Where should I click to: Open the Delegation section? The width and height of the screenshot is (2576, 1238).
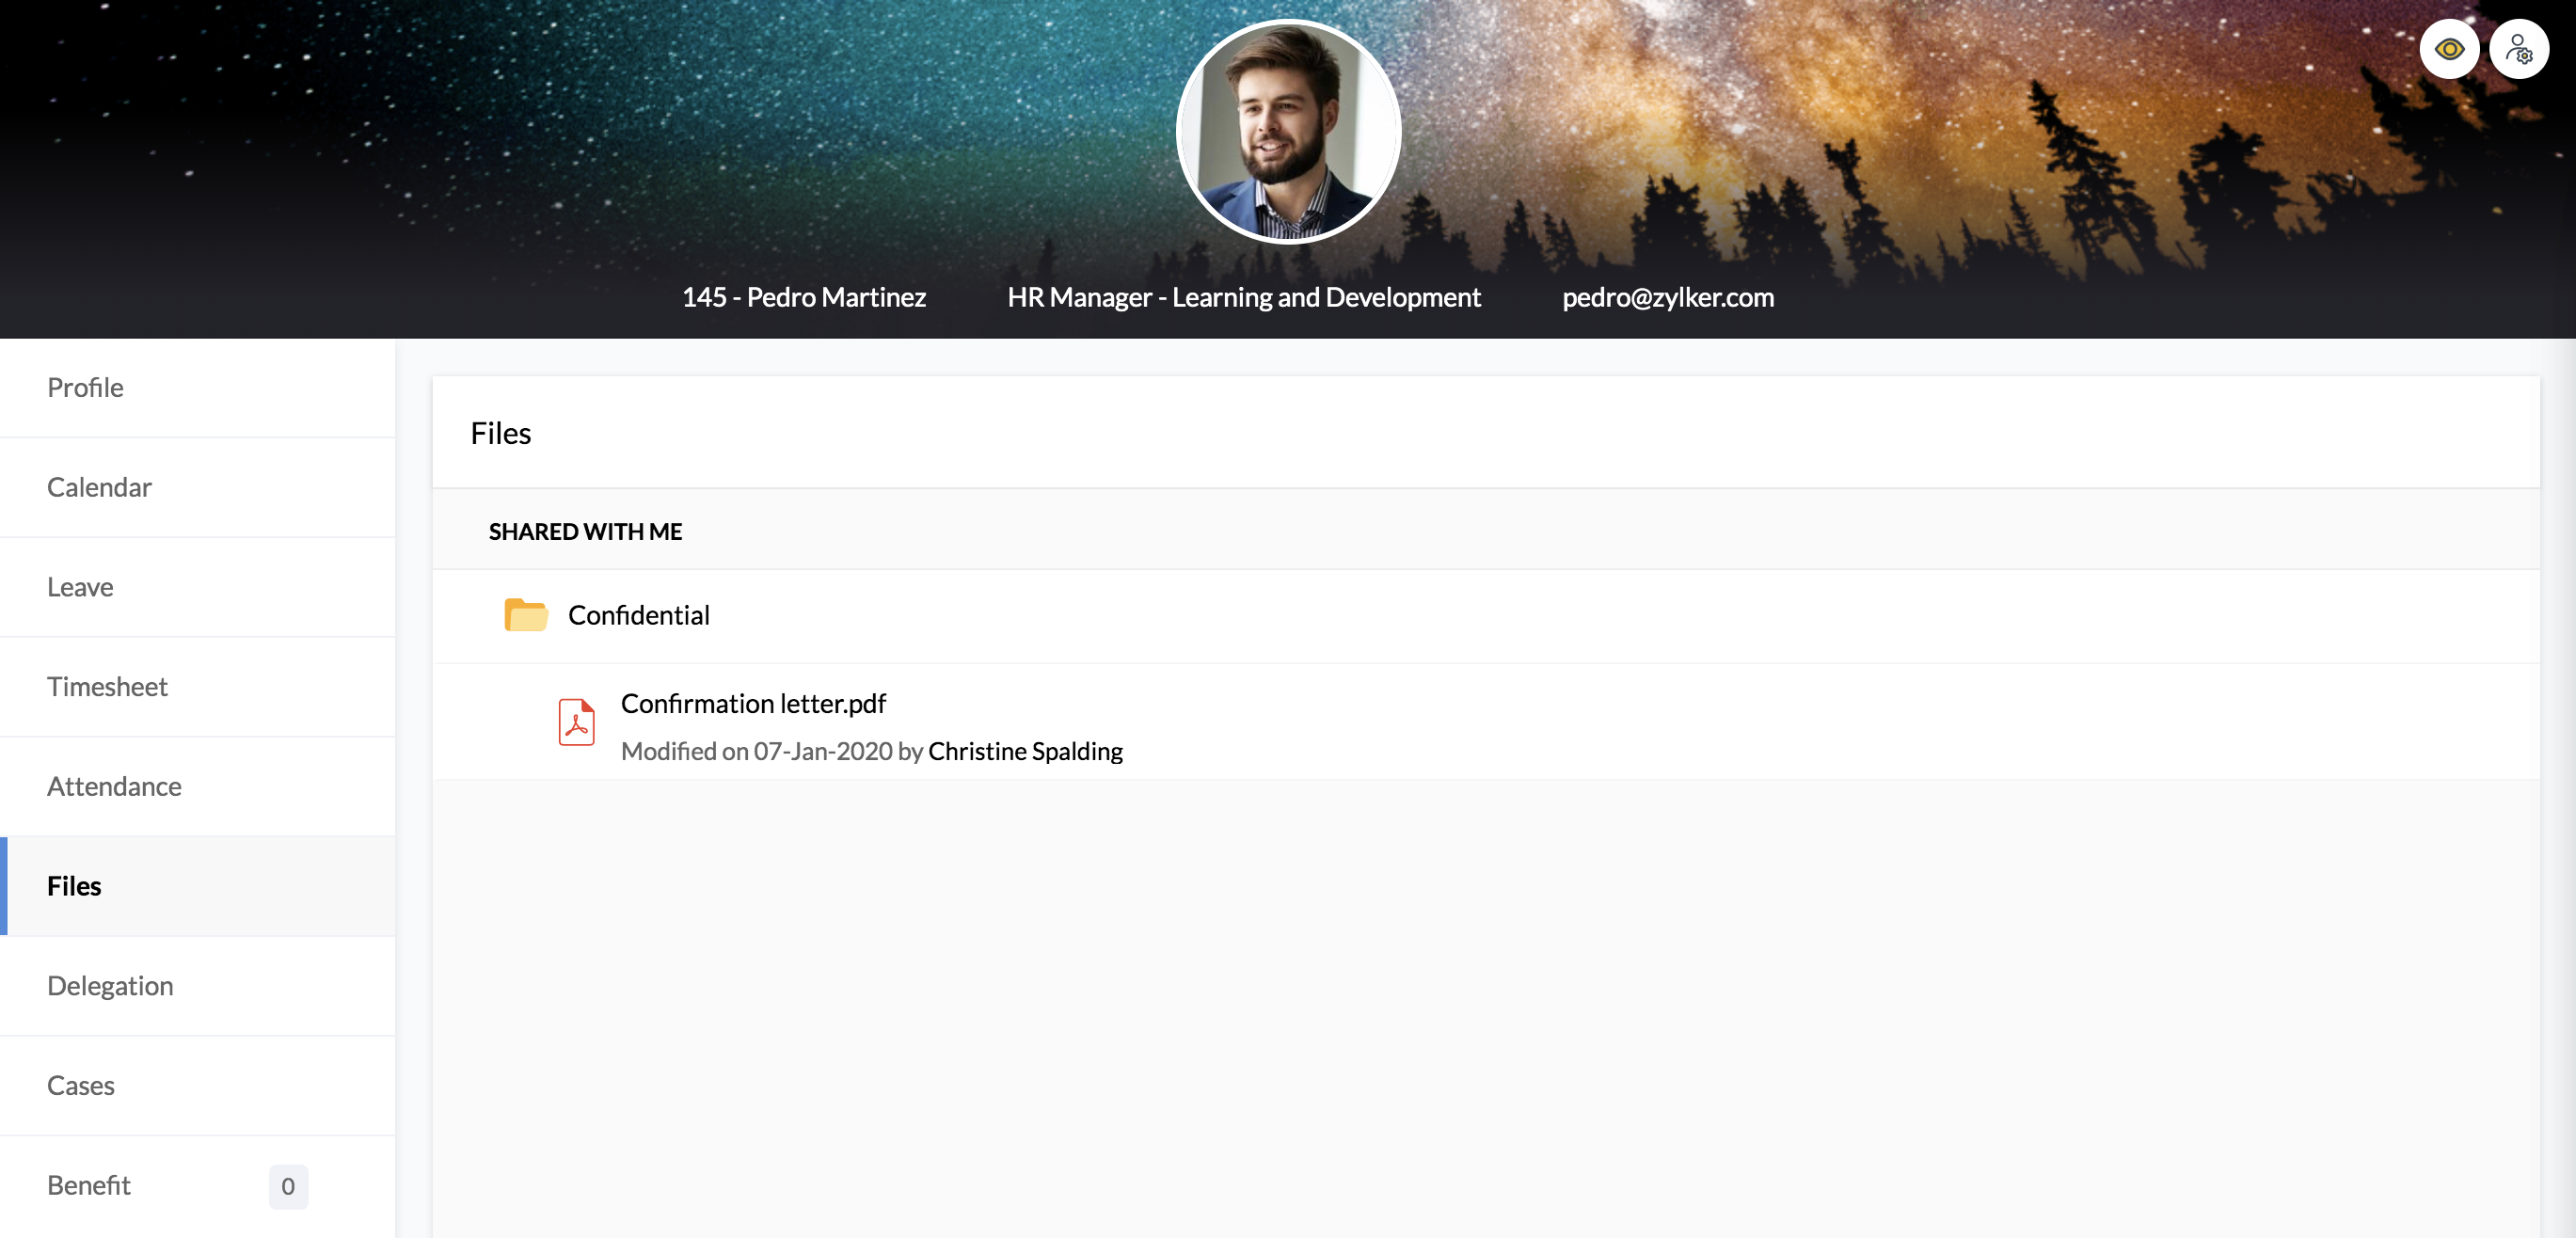click(x=110, y=986)
